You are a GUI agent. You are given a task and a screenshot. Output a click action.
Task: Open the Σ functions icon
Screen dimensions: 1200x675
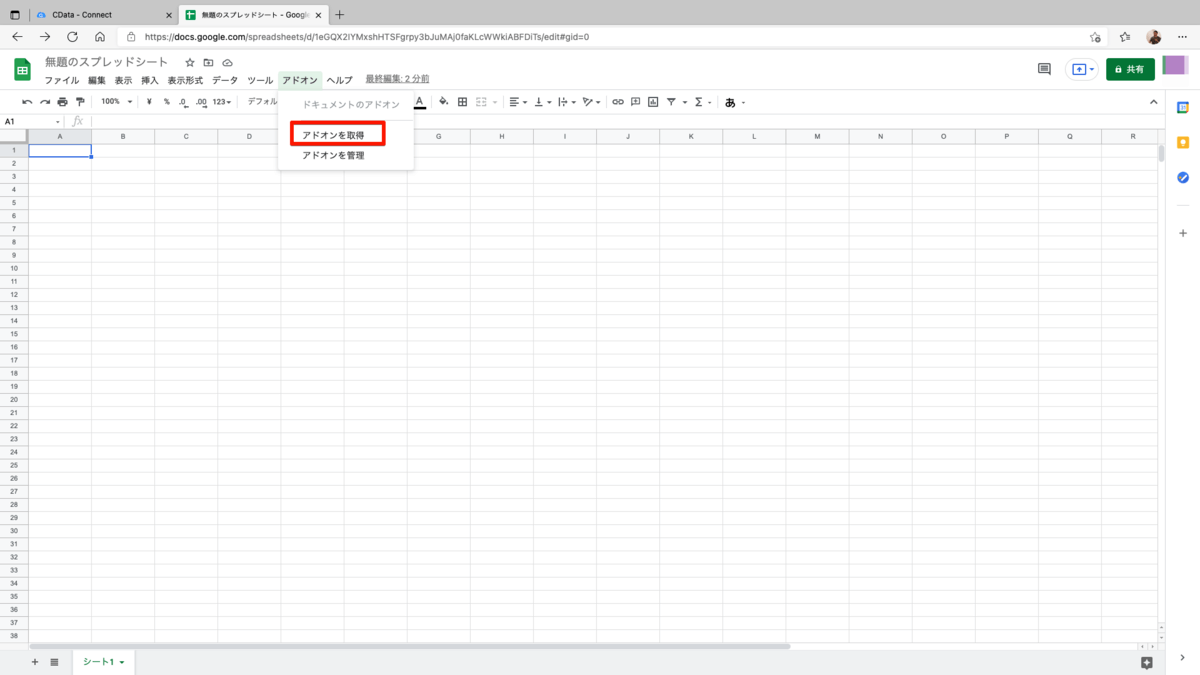click(698, 102)
